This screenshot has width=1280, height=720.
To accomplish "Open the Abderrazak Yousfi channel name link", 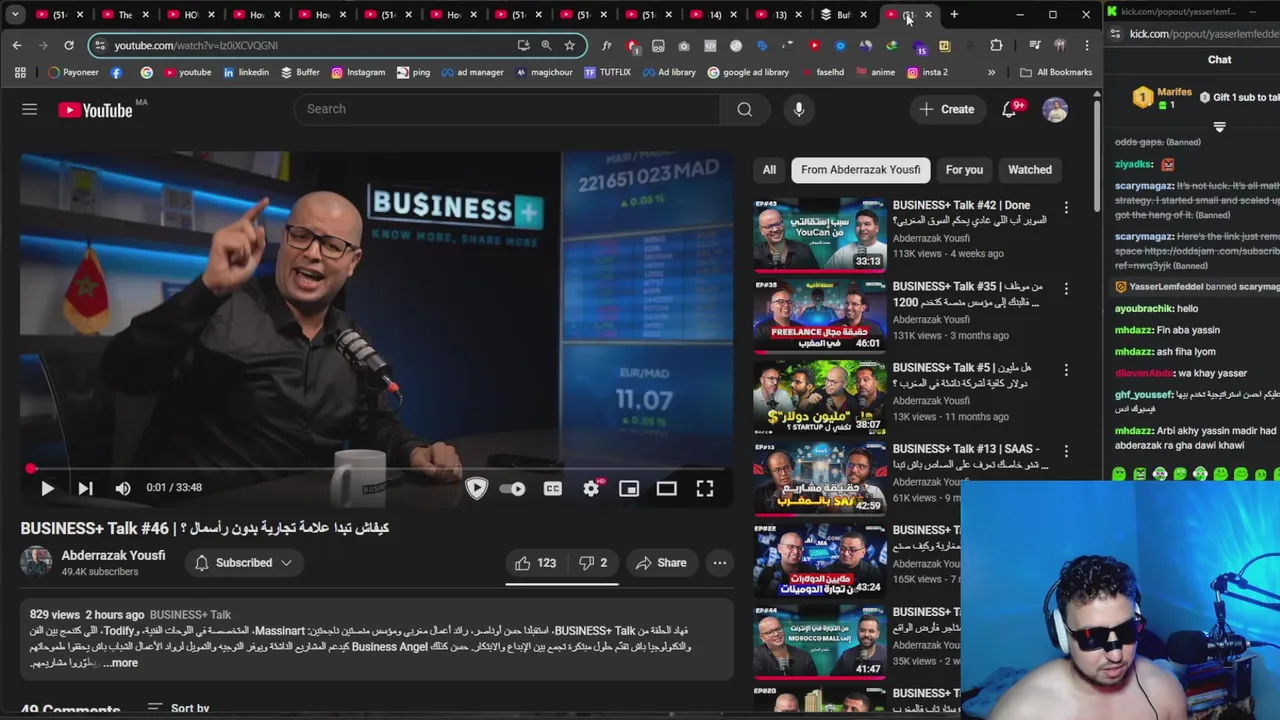I will (x=113, y=555).
